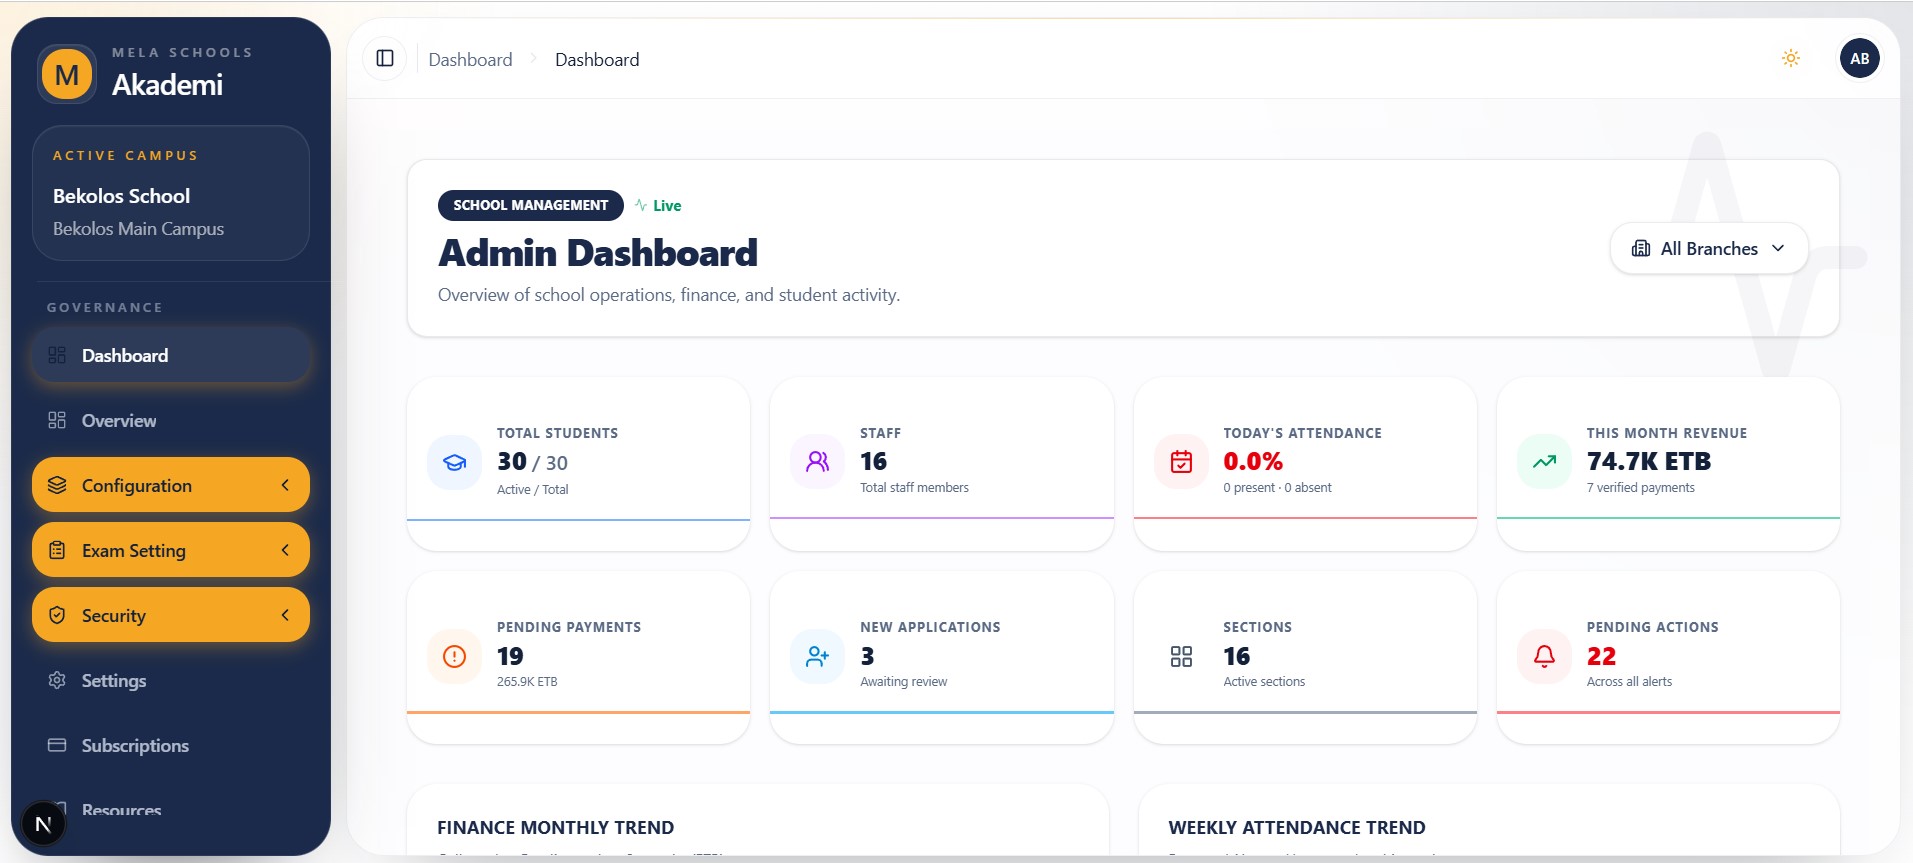
Task: Click the graduation cap Total Students icon
Action: point(455,462)
